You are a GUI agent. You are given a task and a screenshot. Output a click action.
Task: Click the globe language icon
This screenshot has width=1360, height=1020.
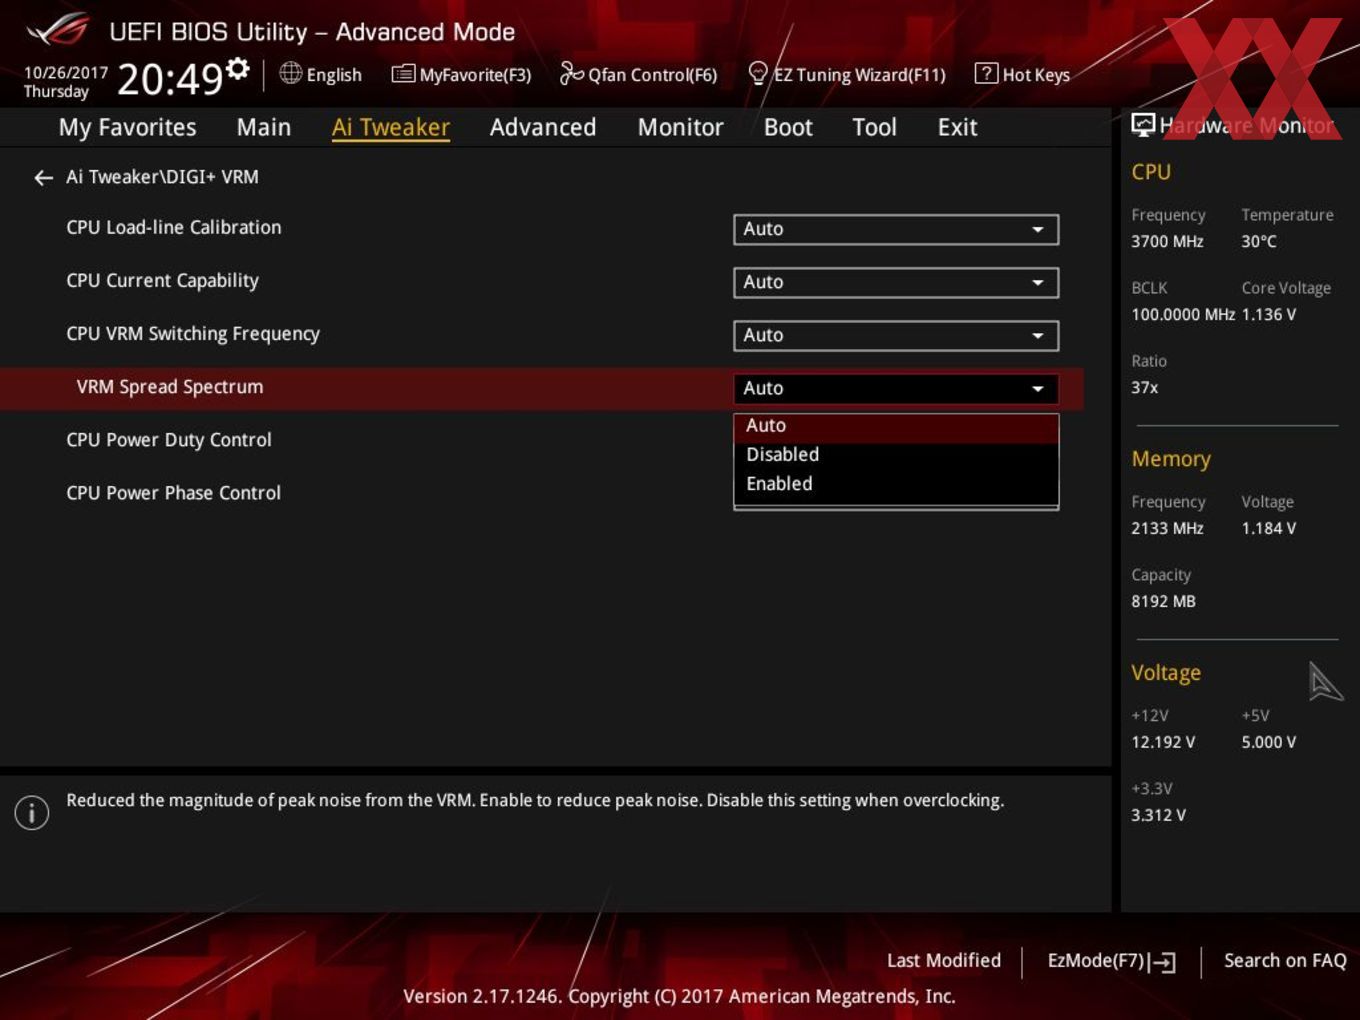pos(290,73)
